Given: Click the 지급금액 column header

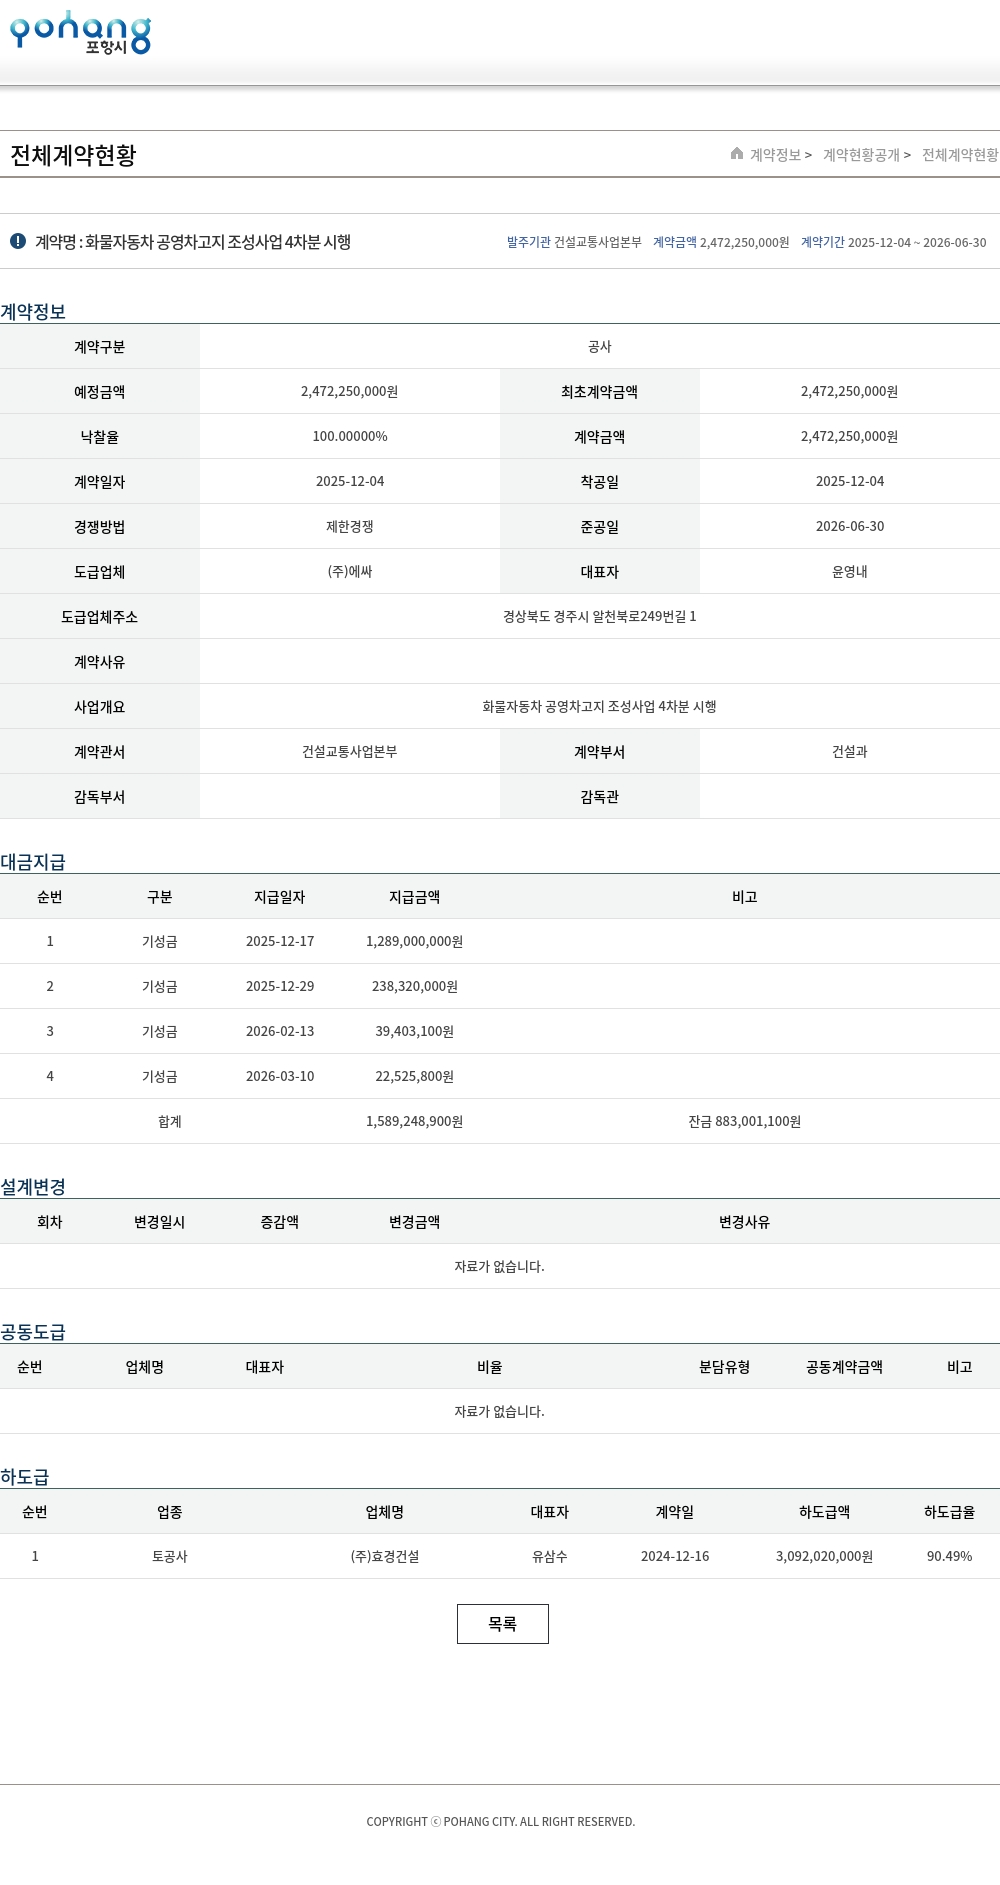Looking at the screenshot, I should click(414, 897).
